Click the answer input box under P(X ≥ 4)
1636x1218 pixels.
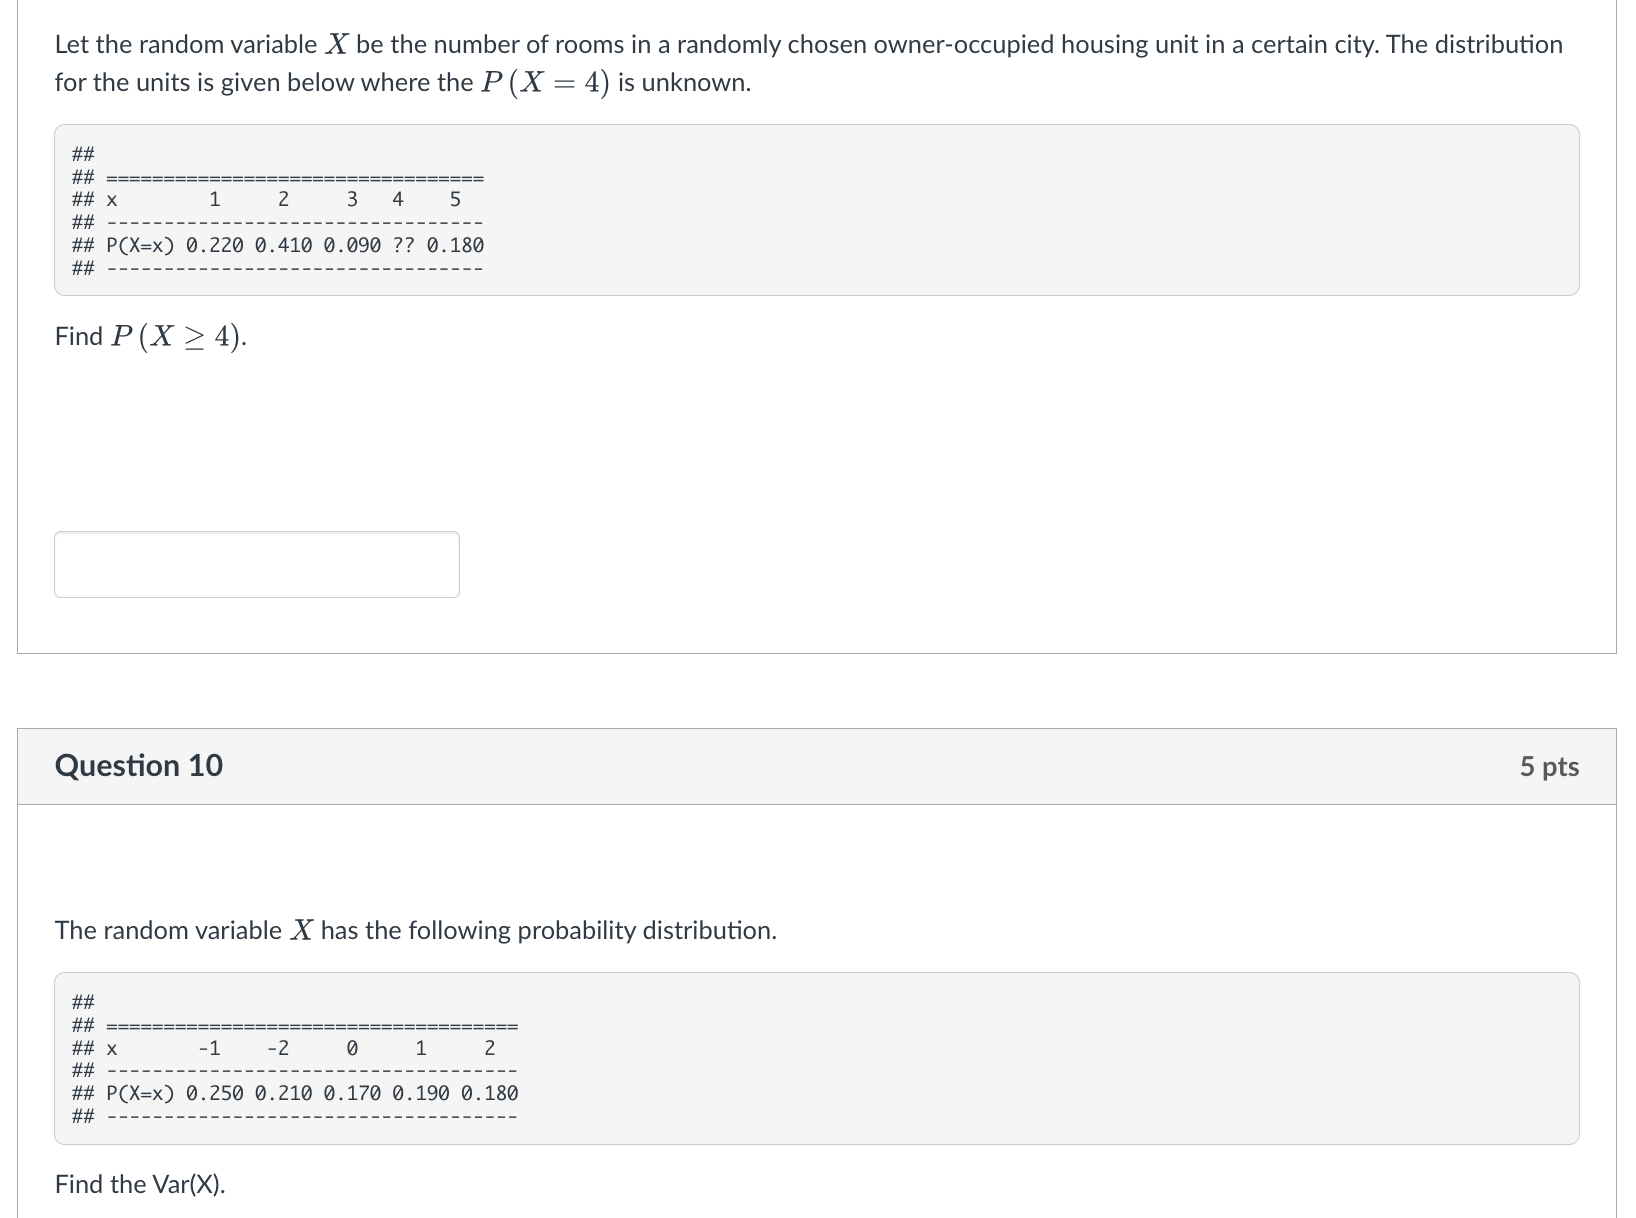(256, 564)
